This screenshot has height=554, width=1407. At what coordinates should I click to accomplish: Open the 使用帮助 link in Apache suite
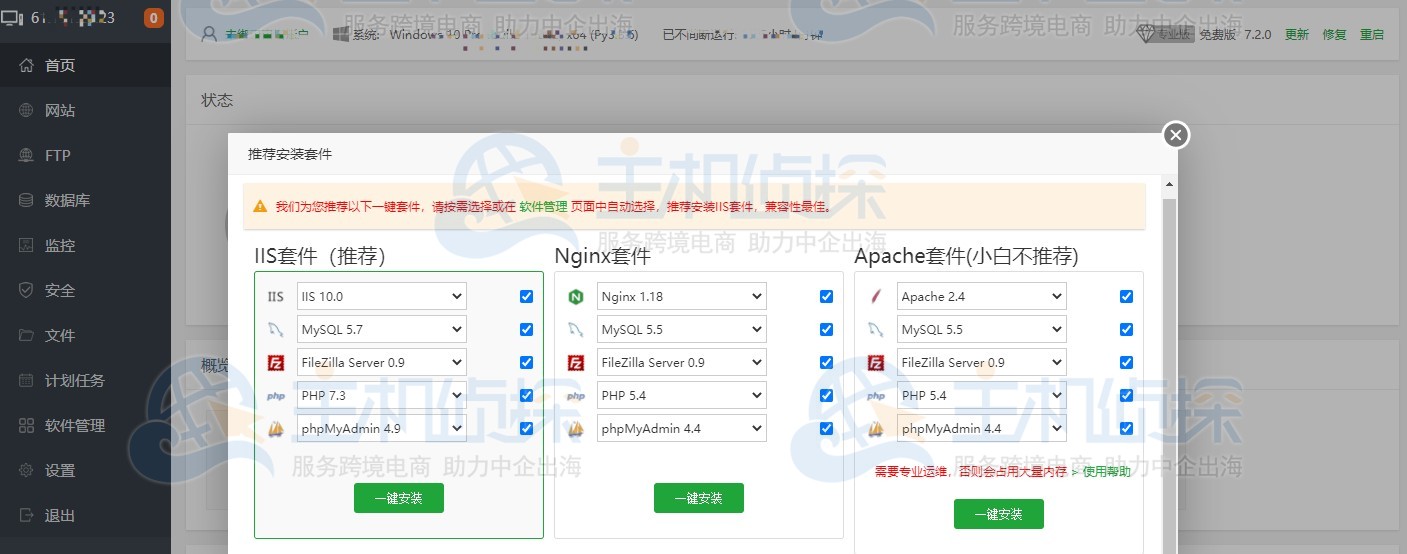coord(1107,471)
